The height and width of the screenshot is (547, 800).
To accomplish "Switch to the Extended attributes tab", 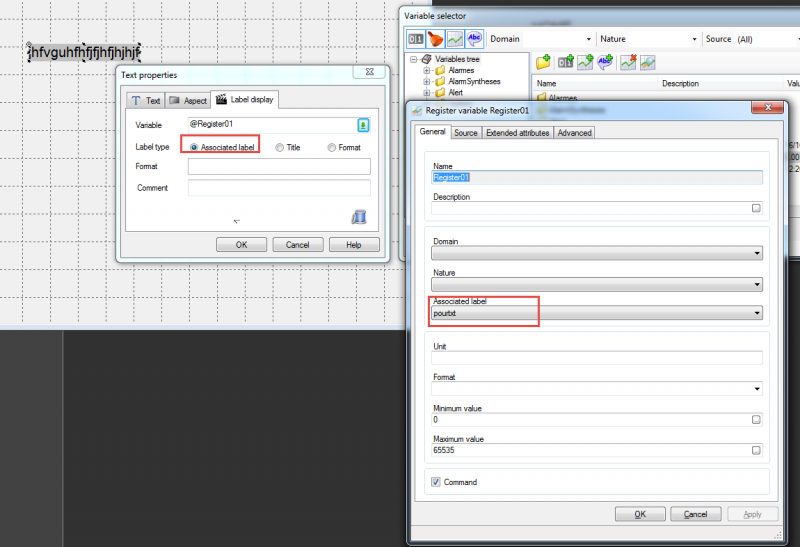I will pyautogui.click(x=517, y=133).
